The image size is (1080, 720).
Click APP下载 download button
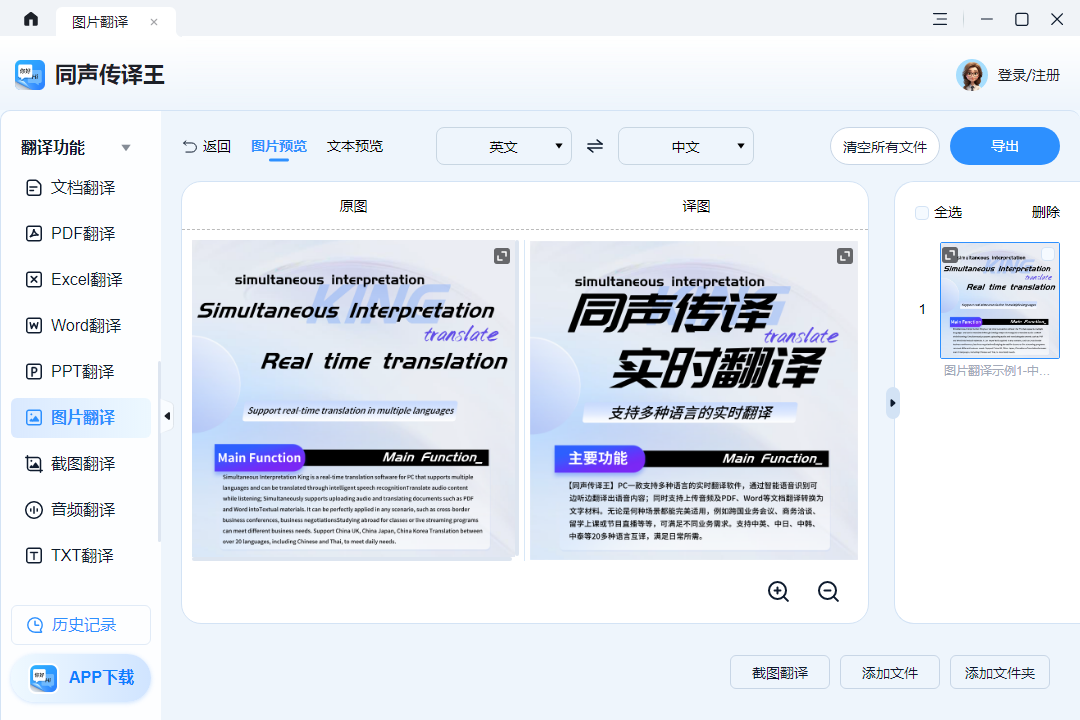(81, 678)
